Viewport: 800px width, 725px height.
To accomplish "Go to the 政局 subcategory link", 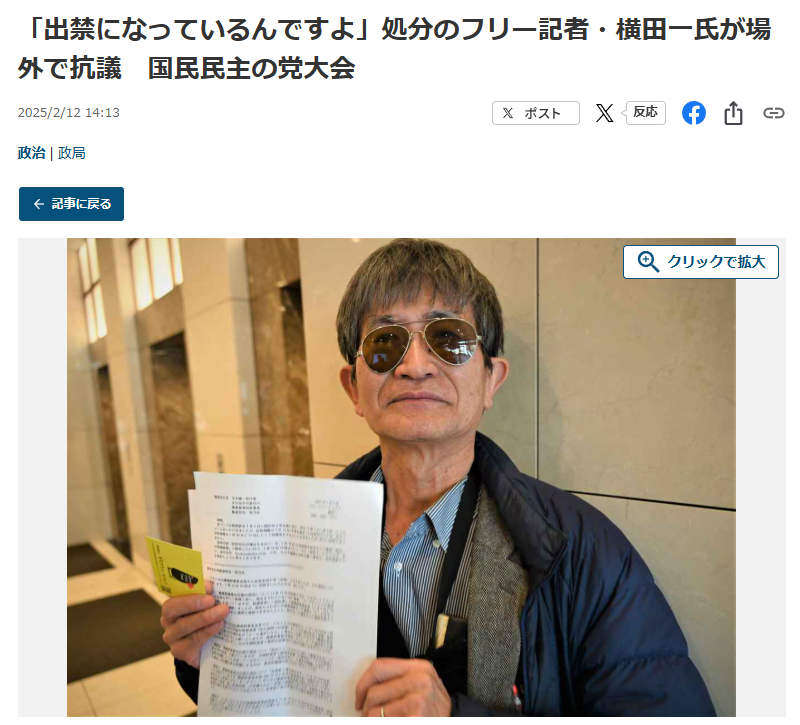I will coord(71,153).
